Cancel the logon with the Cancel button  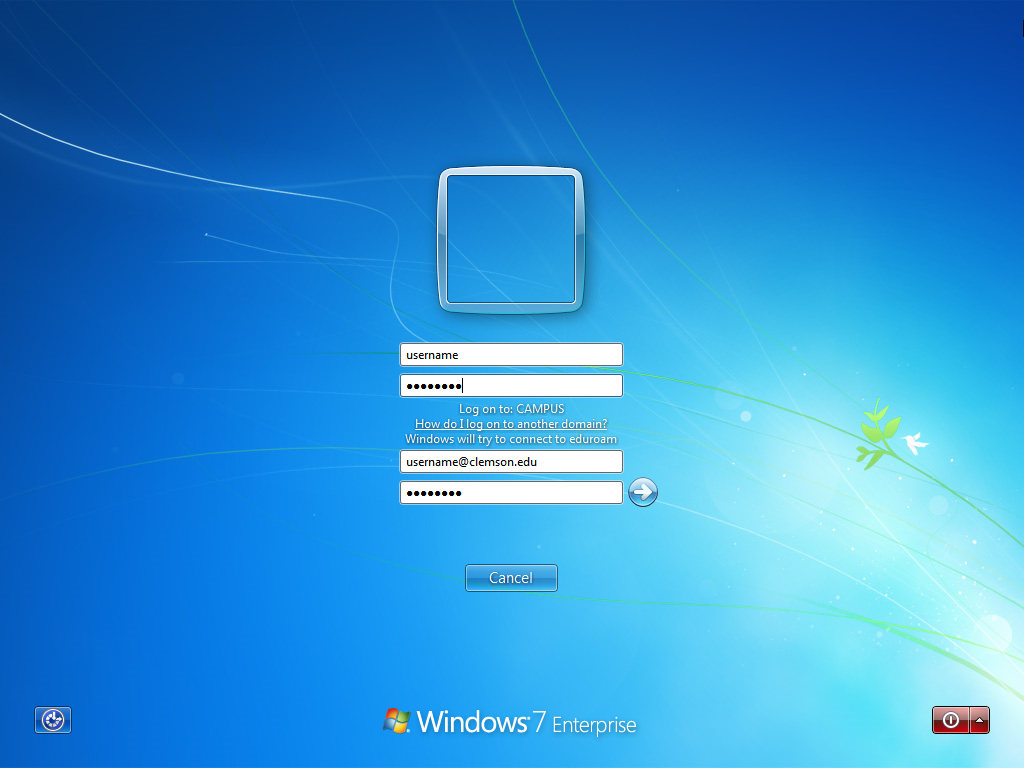[x=511, y=578]
